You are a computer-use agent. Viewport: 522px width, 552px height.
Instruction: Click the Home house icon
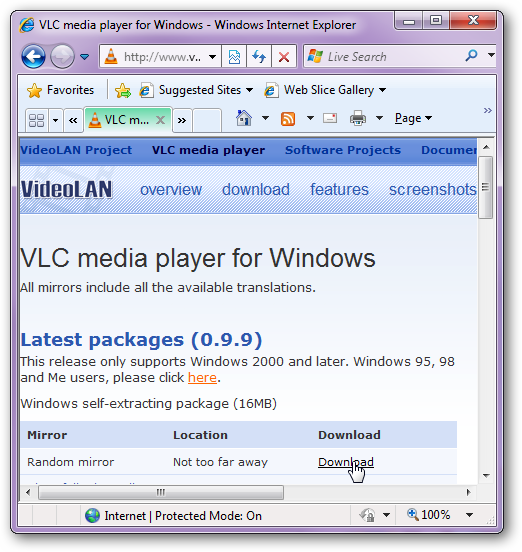click(x=244, y=118)
